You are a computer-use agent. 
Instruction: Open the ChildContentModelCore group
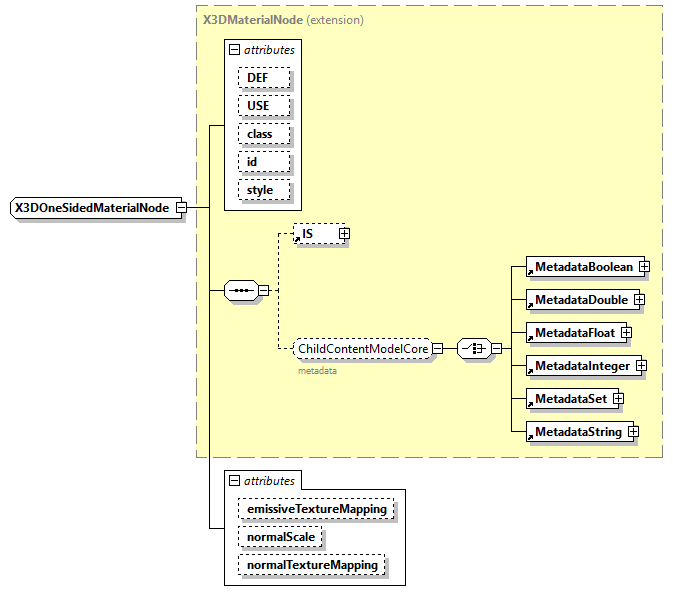pos(363,348)
